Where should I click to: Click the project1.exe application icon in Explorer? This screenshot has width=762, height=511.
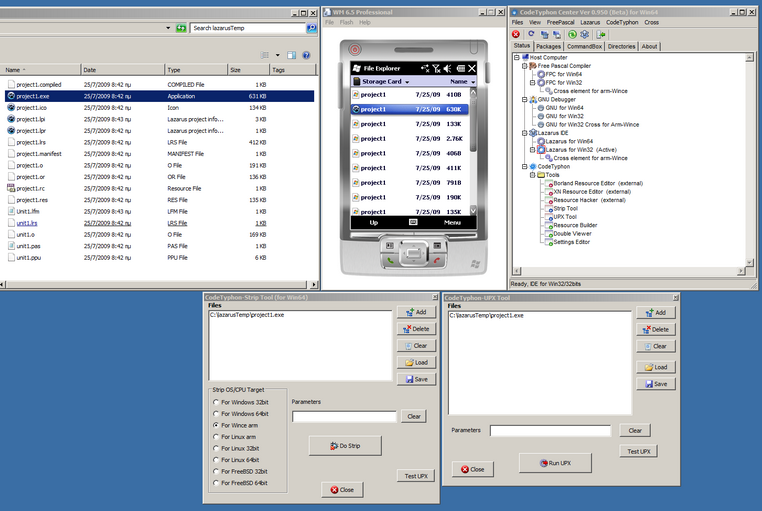tap(11, 96)
